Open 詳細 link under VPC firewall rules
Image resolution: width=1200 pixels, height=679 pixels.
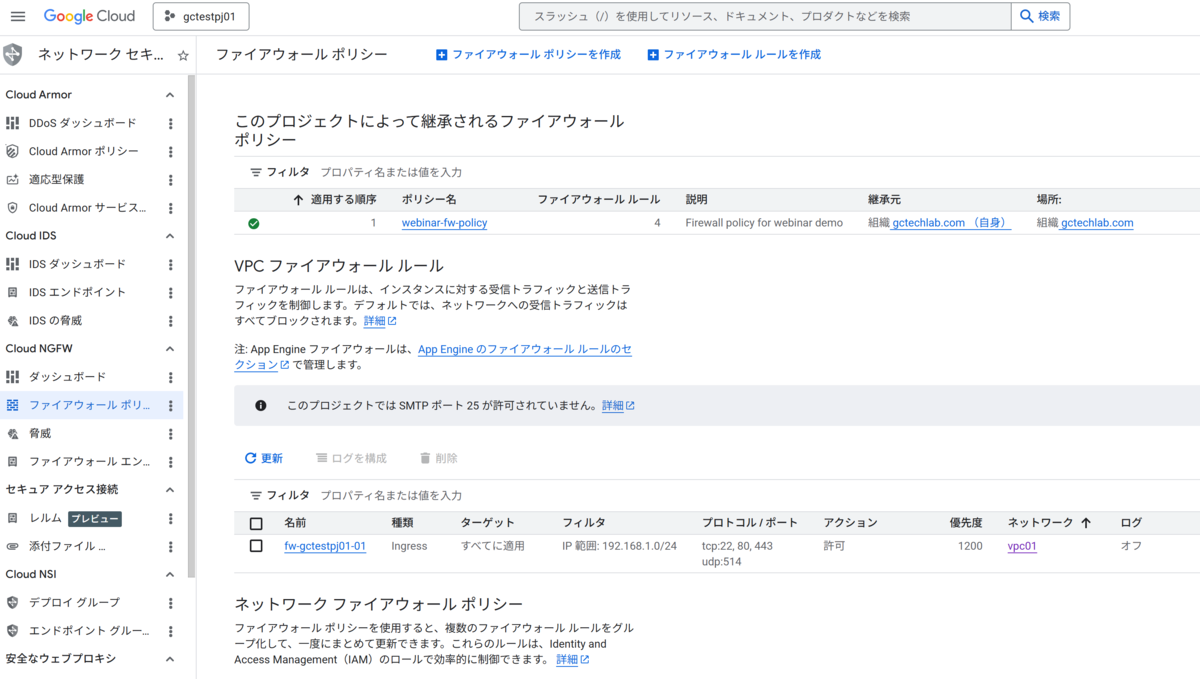[380, 322]
